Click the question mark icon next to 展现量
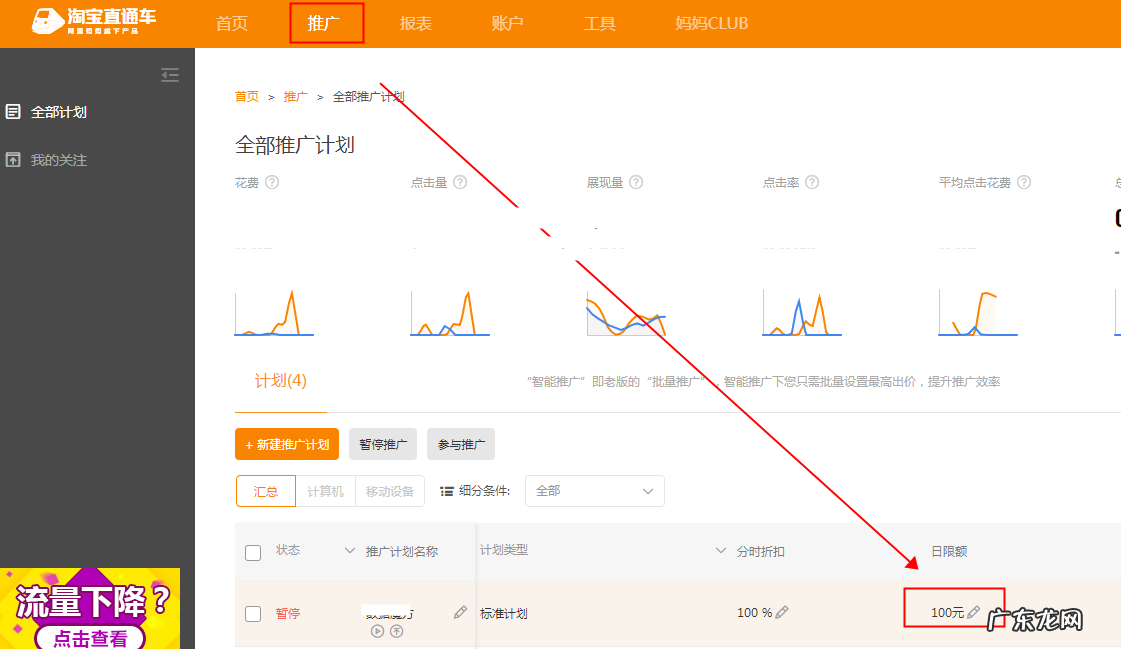 coord(637,182)
